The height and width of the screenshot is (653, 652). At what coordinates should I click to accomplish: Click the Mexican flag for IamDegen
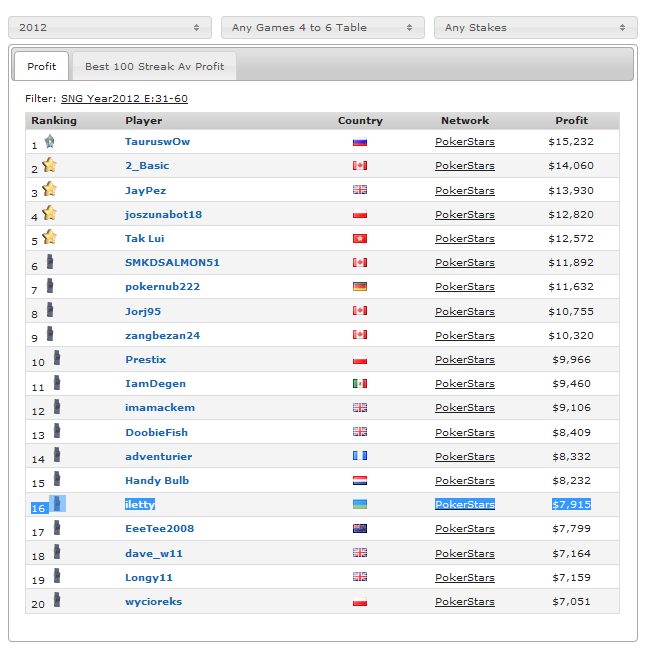pos(360,384)
